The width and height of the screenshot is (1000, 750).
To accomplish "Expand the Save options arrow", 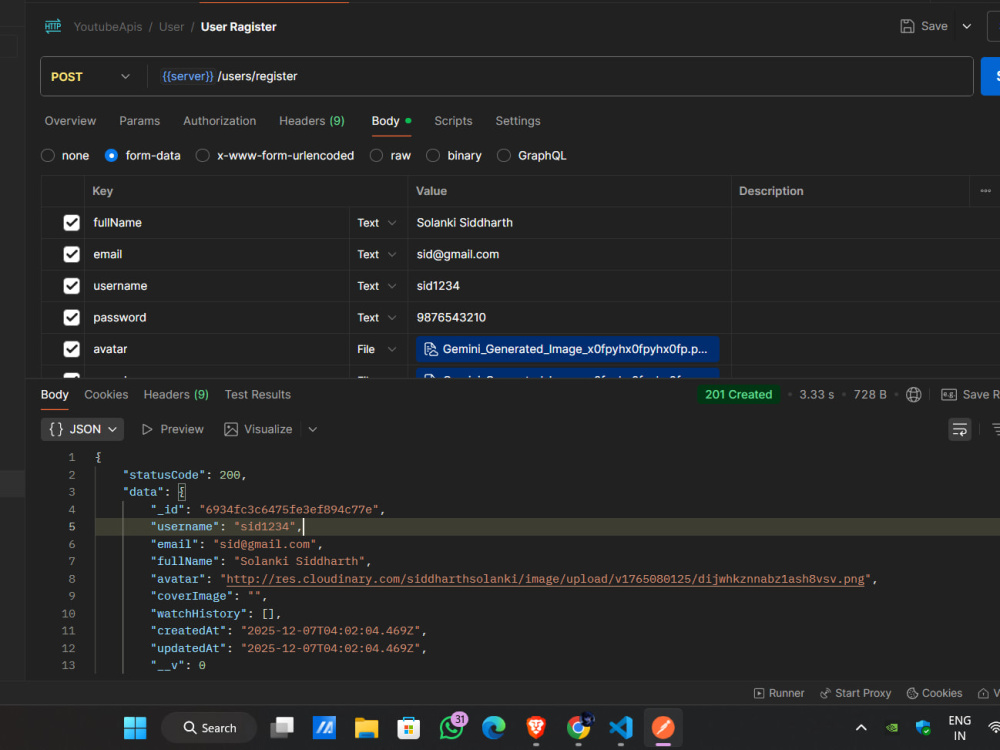I will tap(967, 26).
